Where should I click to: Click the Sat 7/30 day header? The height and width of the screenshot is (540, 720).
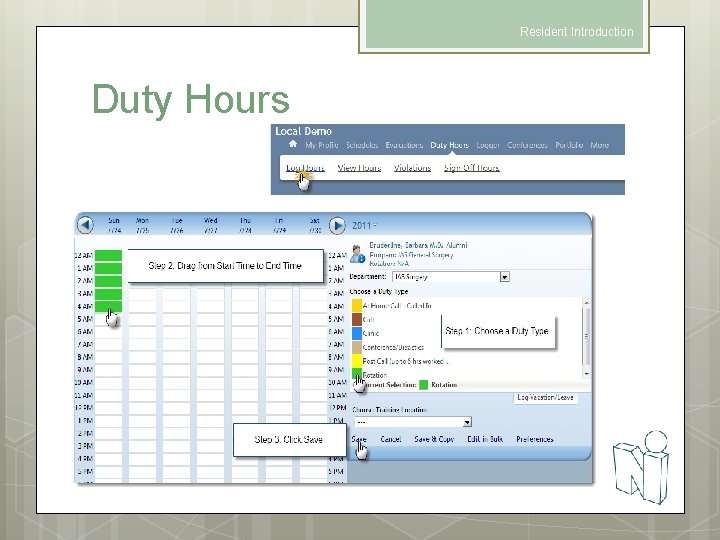pos(315,225)
